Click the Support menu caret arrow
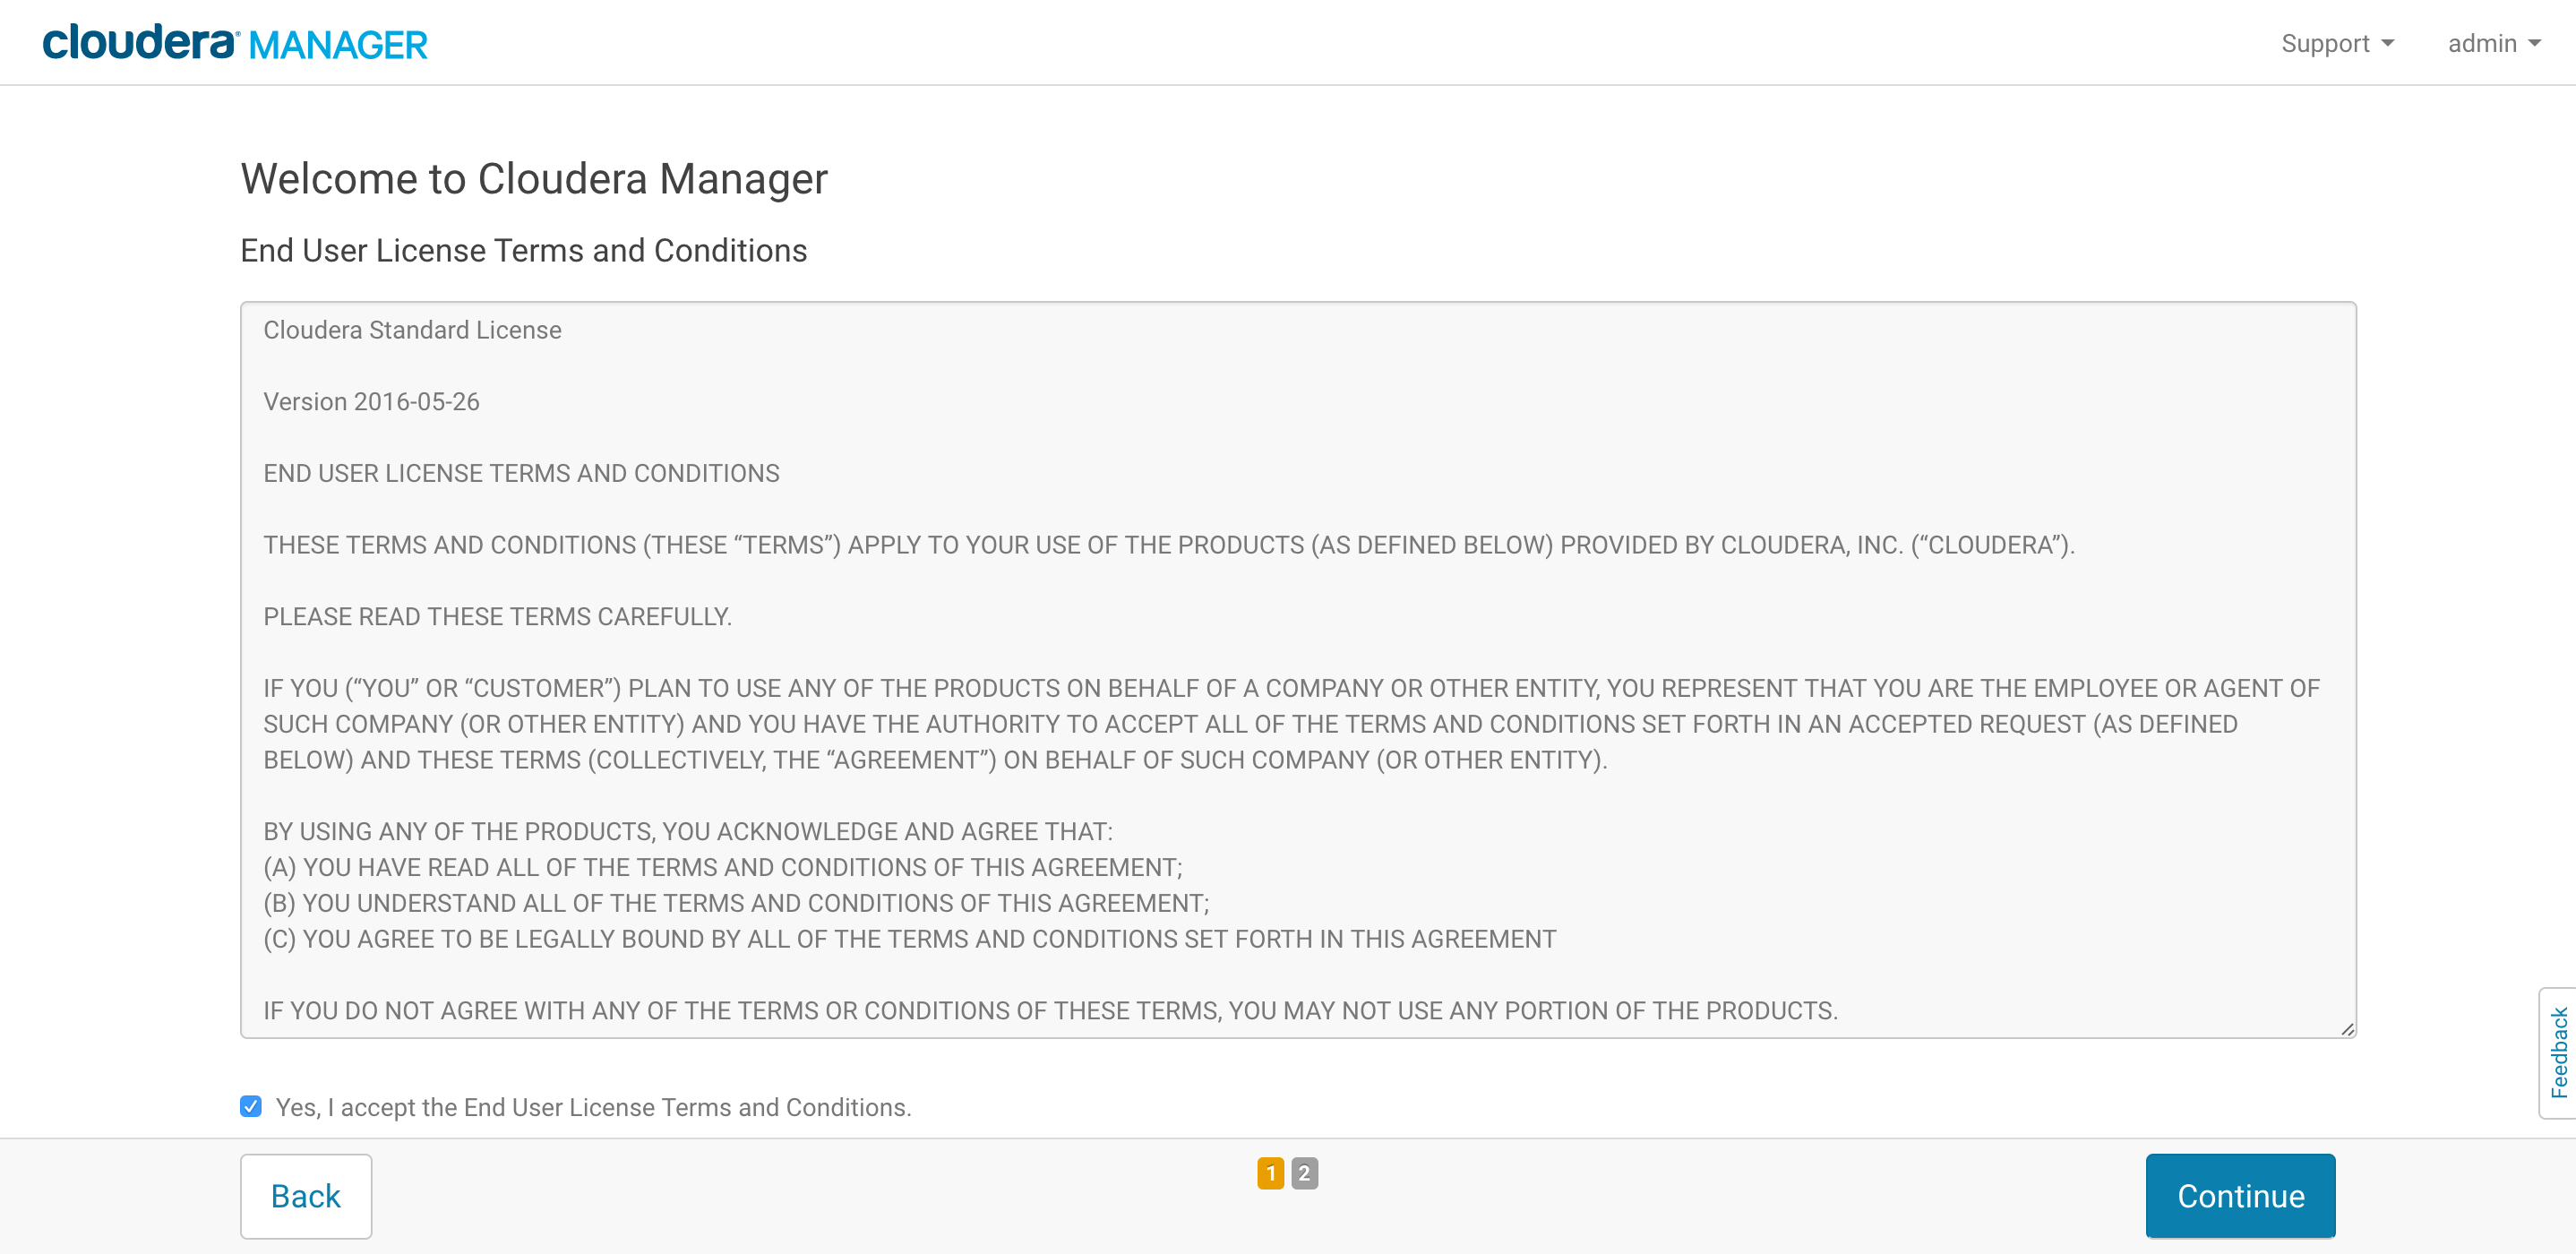 (2388, 43)
